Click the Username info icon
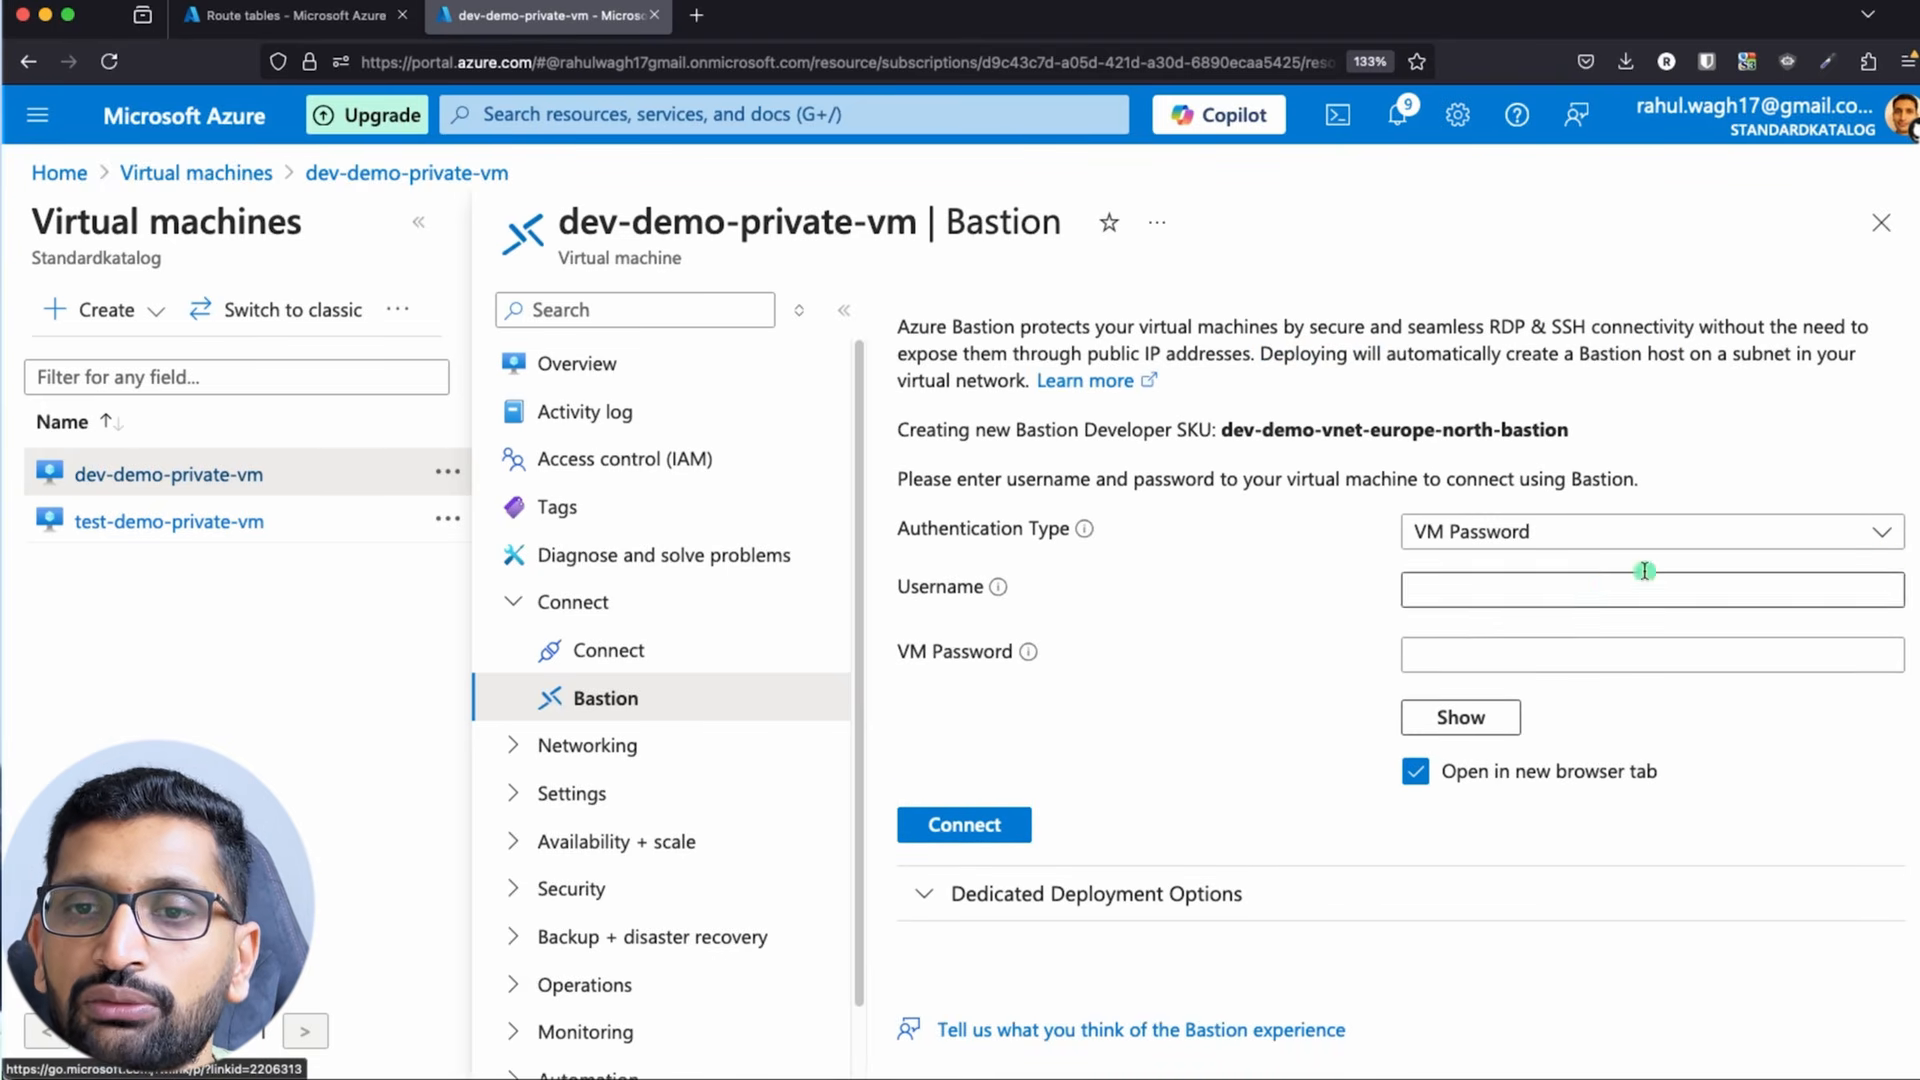1920x1080 pixels. click(998, 587)
